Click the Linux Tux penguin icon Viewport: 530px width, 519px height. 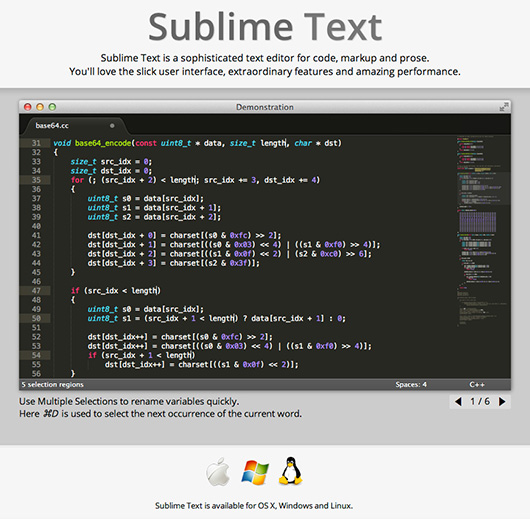(x=290, y=471)
